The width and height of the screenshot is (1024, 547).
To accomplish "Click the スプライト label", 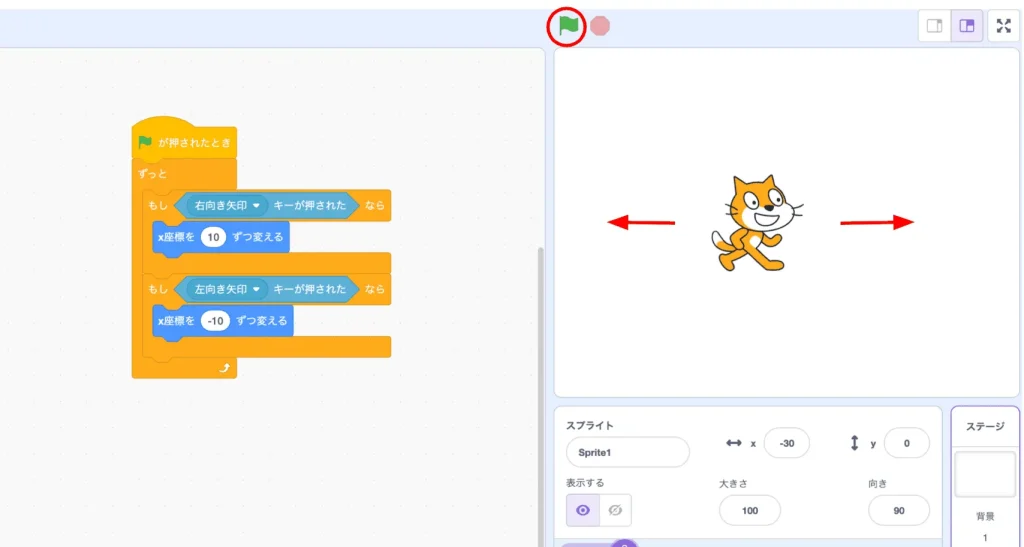I will (590, 426).
